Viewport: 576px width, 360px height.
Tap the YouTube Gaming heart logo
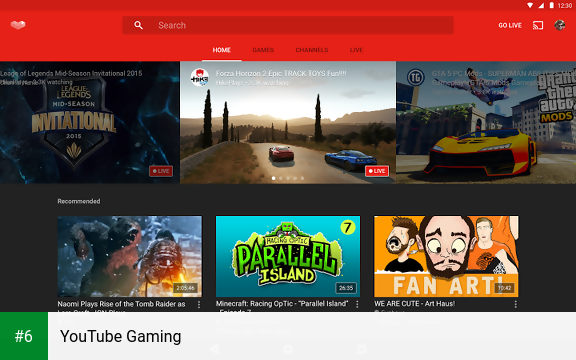[x=18, y=25]
